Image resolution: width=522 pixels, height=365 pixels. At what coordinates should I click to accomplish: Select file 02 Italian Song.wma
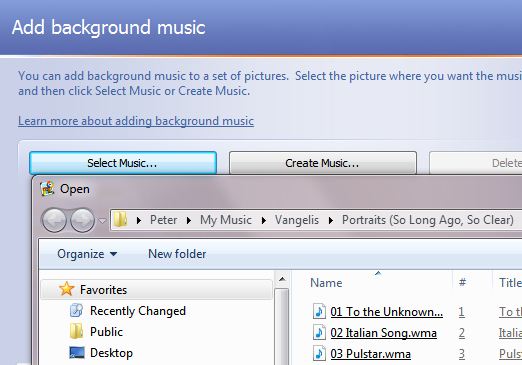[383, 333]
